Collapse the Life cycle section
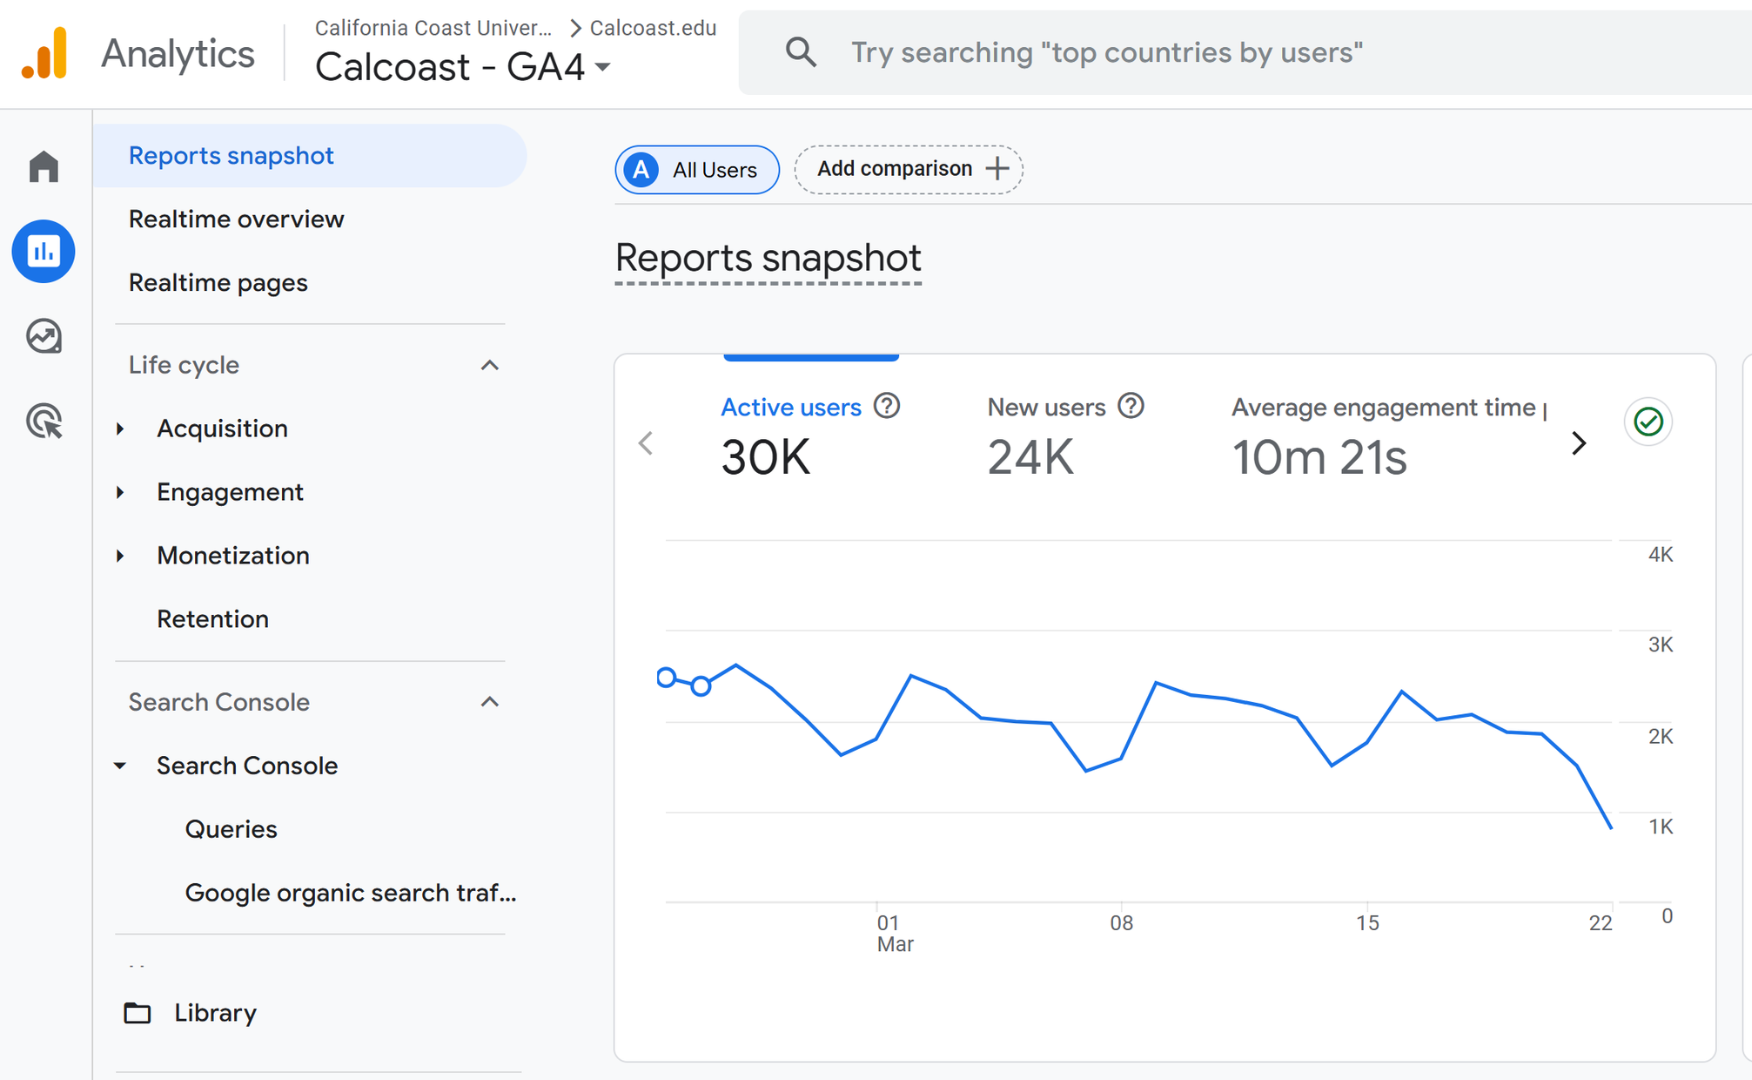This screenshot has width=1752, height=1080. (x=489, y=365)
